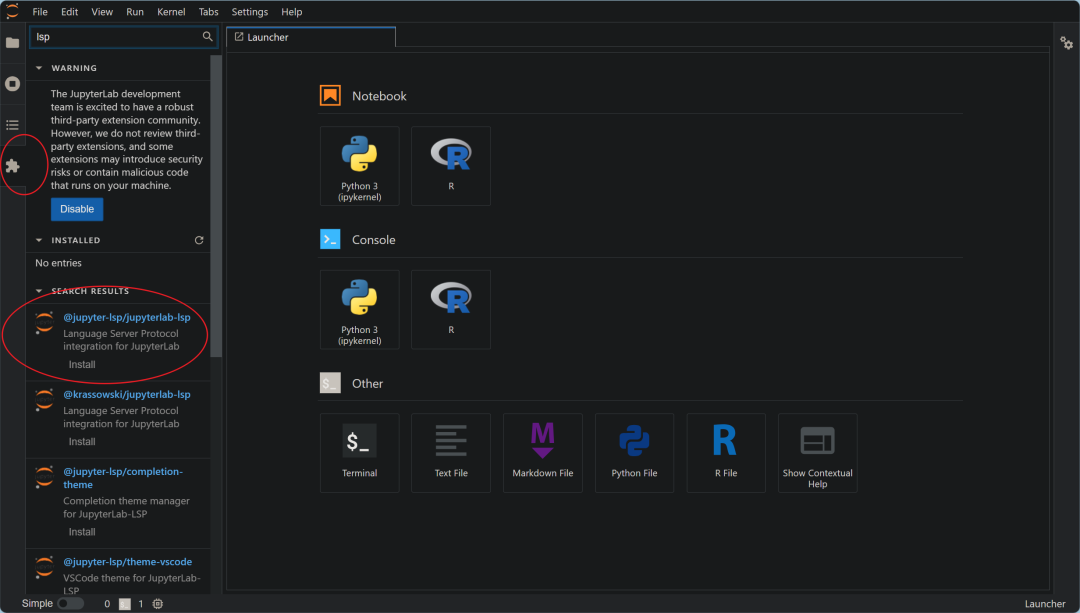
Task: Install @jupyter-lsp/completion-theme extension
Action: [x=82, y=532]
